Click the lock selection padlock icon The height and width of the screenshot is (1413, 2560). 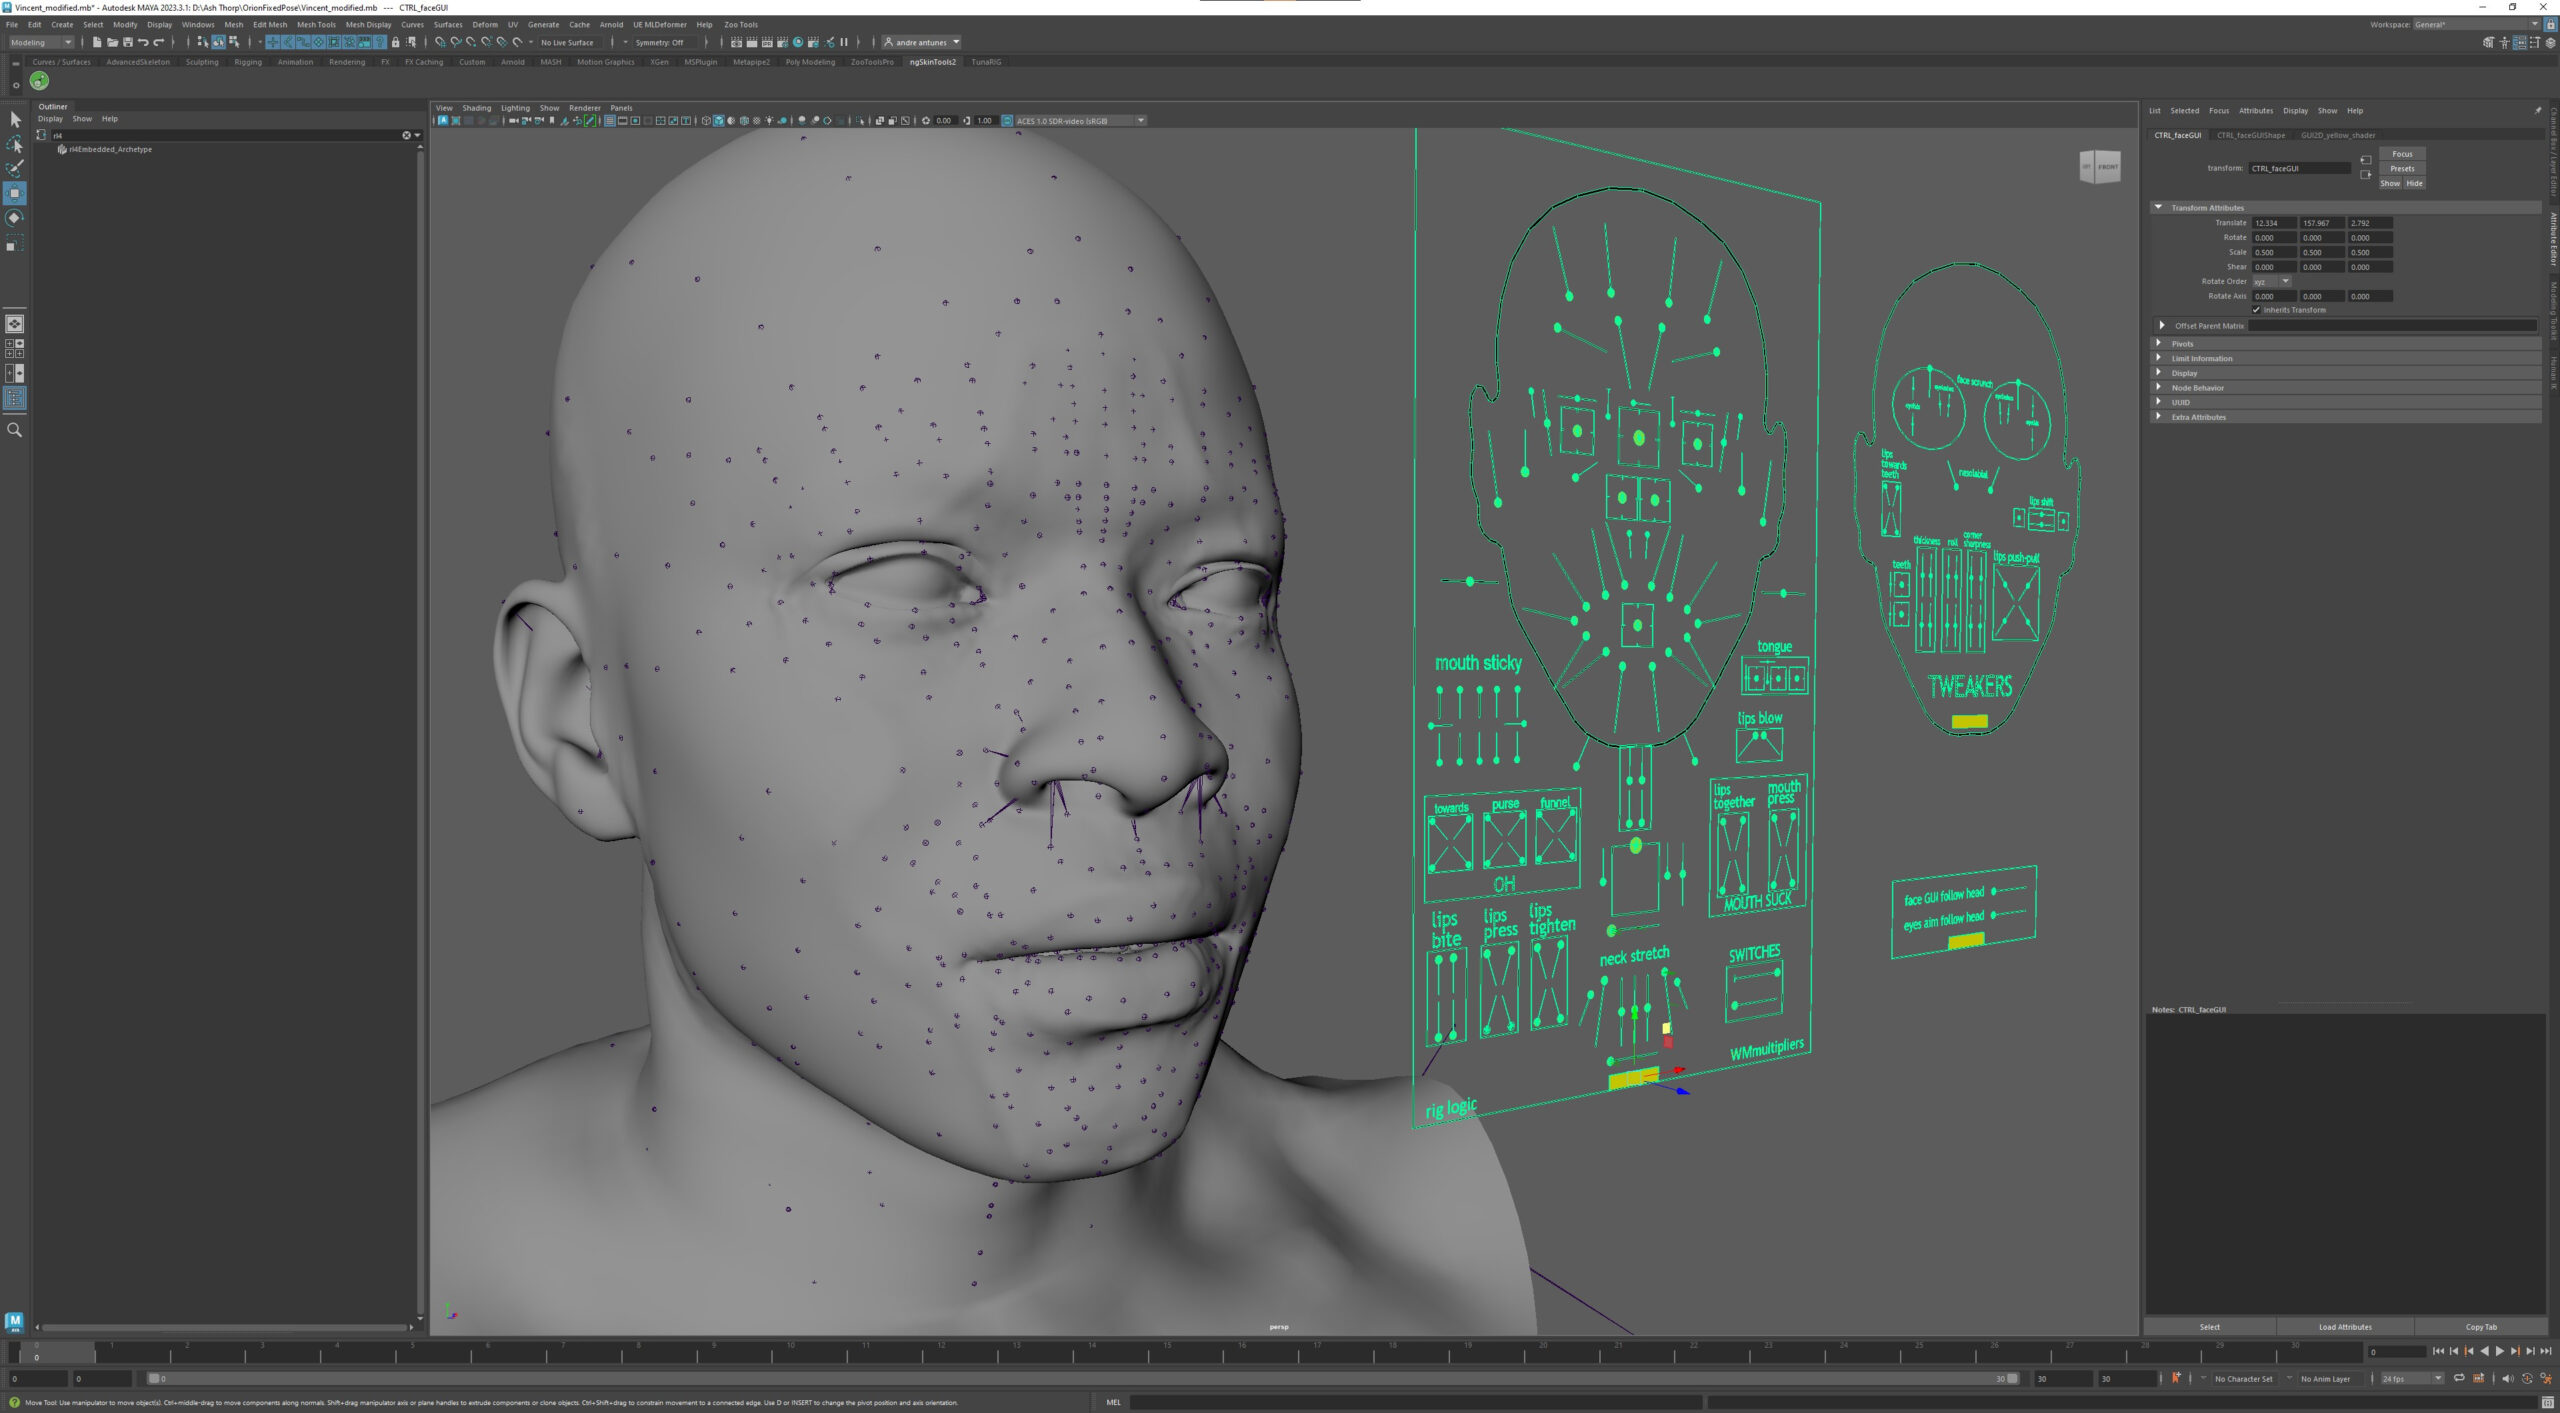[395, 42]
